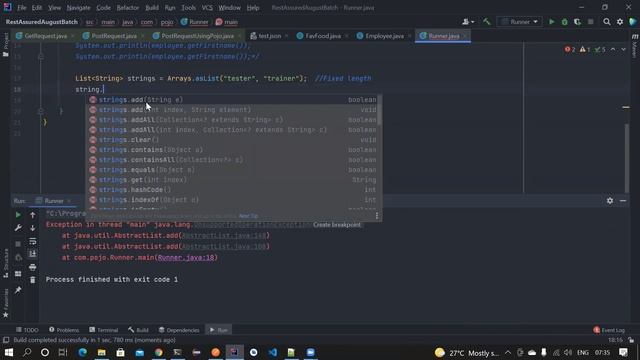Click the Runner breadcrumb in navigation bar
Viewport: 640px width, 360px height.
[x=195, y=22]
